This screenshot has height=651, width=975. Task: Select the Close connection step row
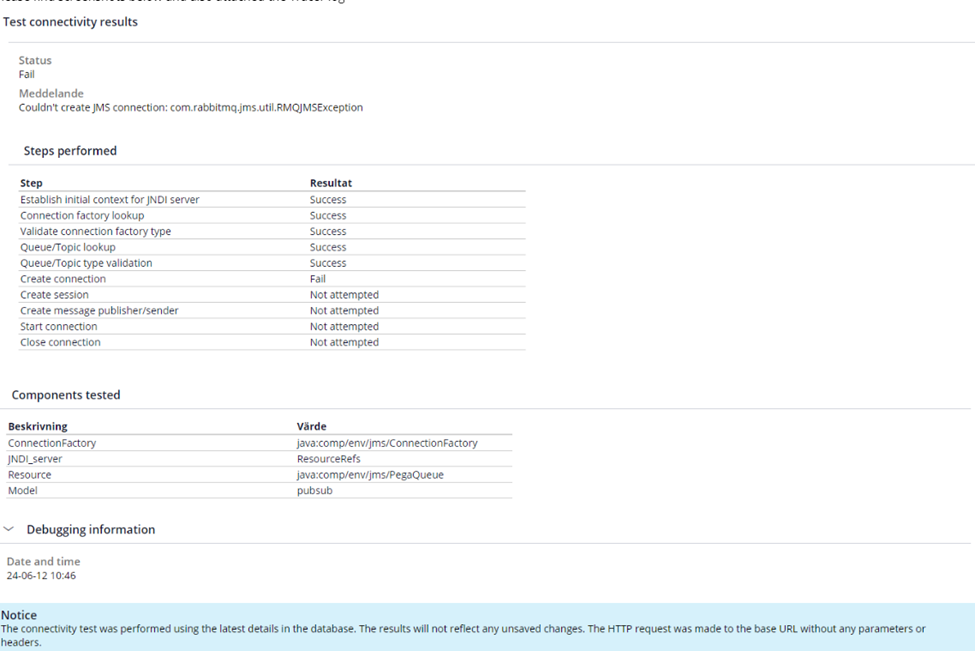(60, 342)
